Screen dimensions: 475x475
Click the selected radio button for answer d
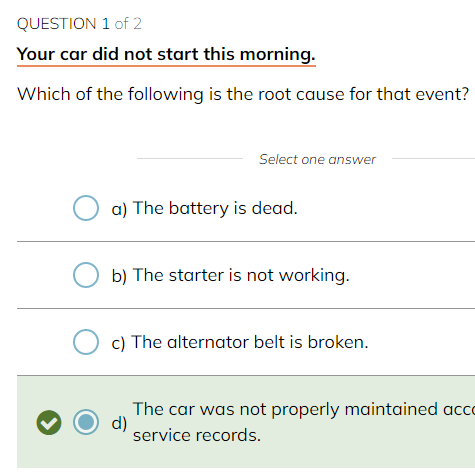point(86,422)
